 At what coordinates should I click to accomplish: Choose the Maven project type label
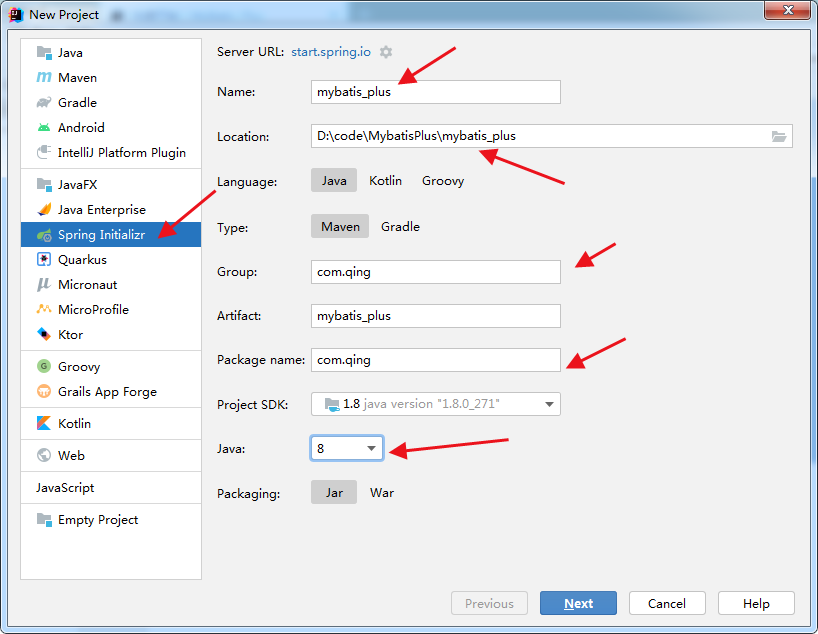tap(77, 78)
